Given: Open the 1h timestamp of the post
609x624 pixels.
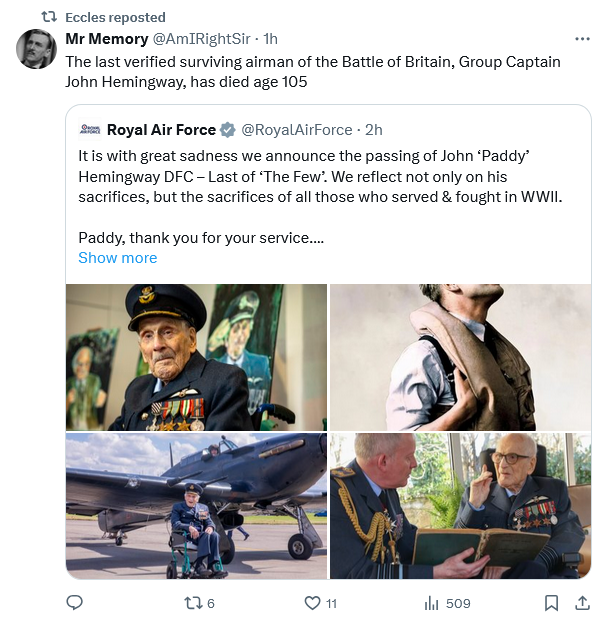Looking at the screenshot, I should 268,38.
